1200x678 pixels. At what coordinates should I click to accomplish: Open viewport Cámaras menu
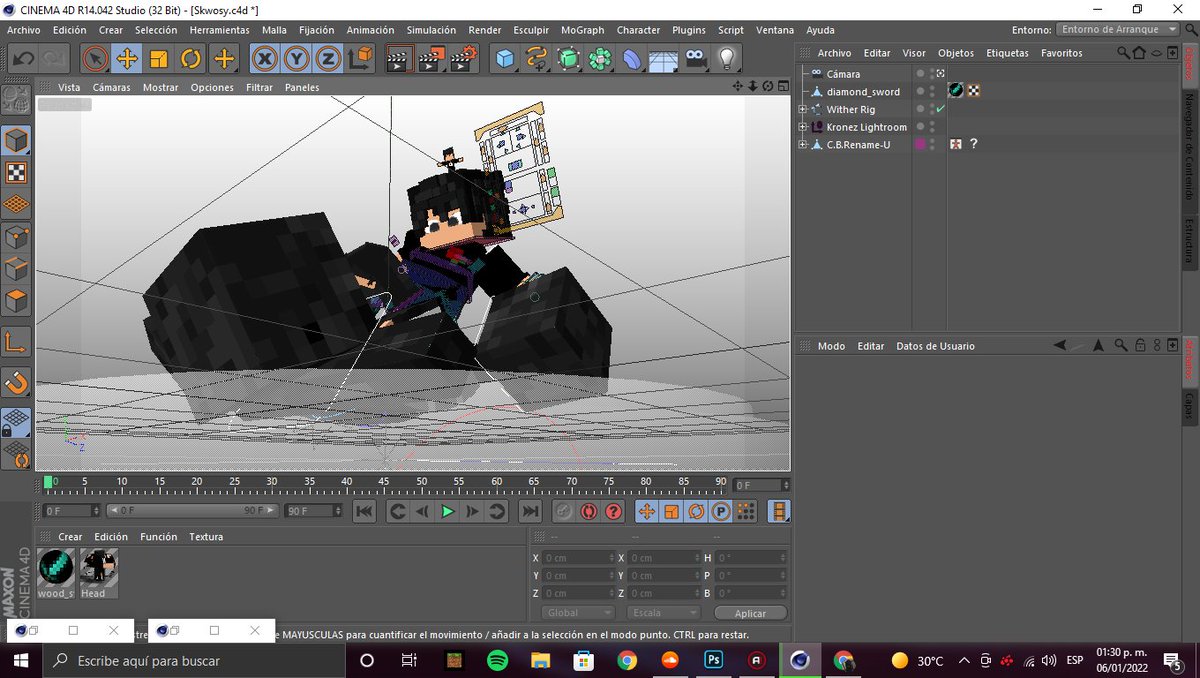tap(111, 87)
